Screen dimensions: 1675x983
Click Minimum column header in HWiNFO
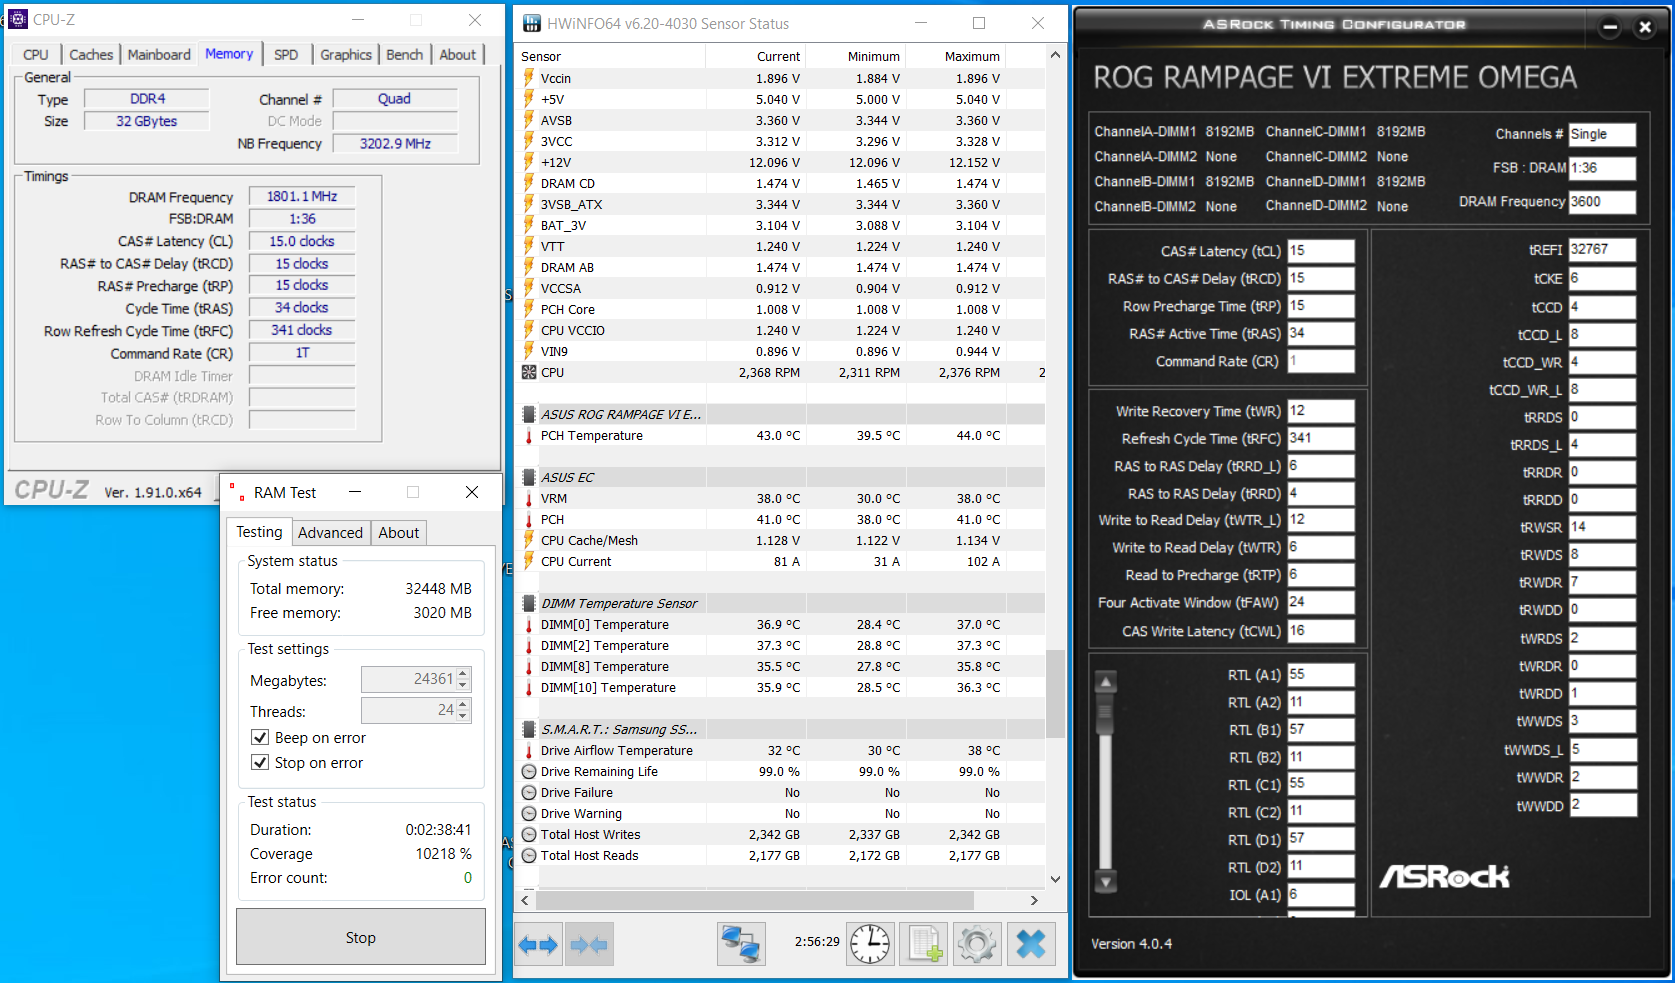(856, 56)
